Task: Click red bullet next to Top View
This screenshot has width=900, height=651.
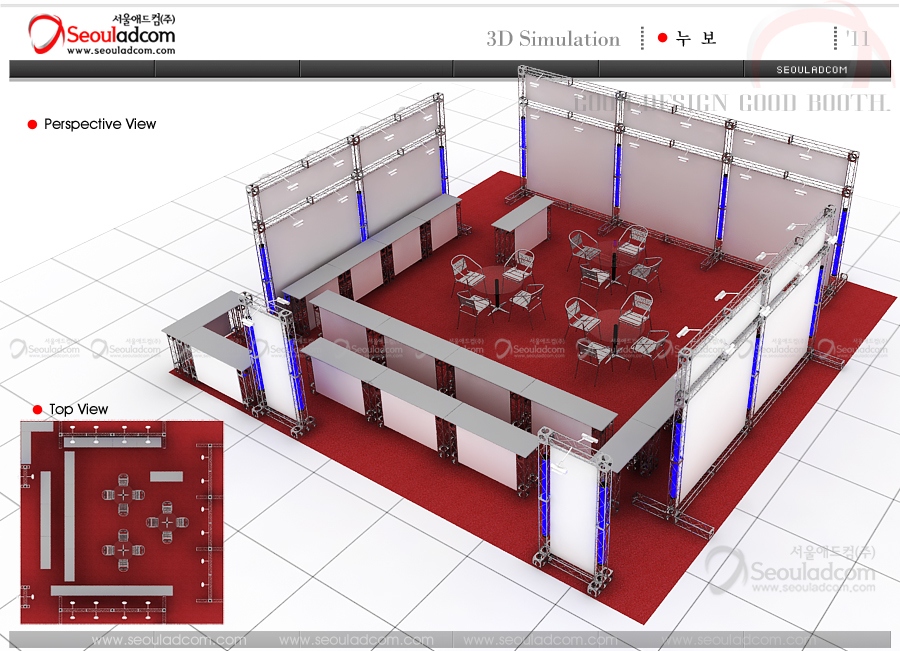Action: click(37, 410)
